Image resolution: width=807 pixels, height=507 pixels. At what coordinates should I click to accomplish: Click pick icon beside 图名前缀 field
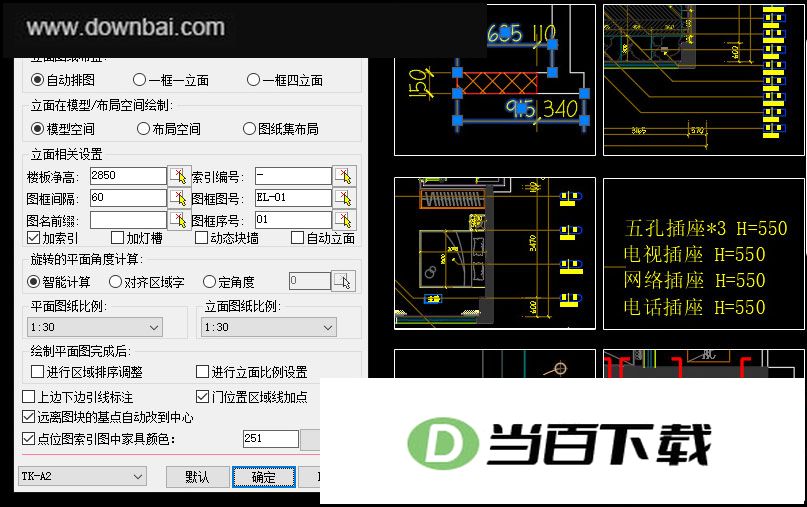coord(179,220)
